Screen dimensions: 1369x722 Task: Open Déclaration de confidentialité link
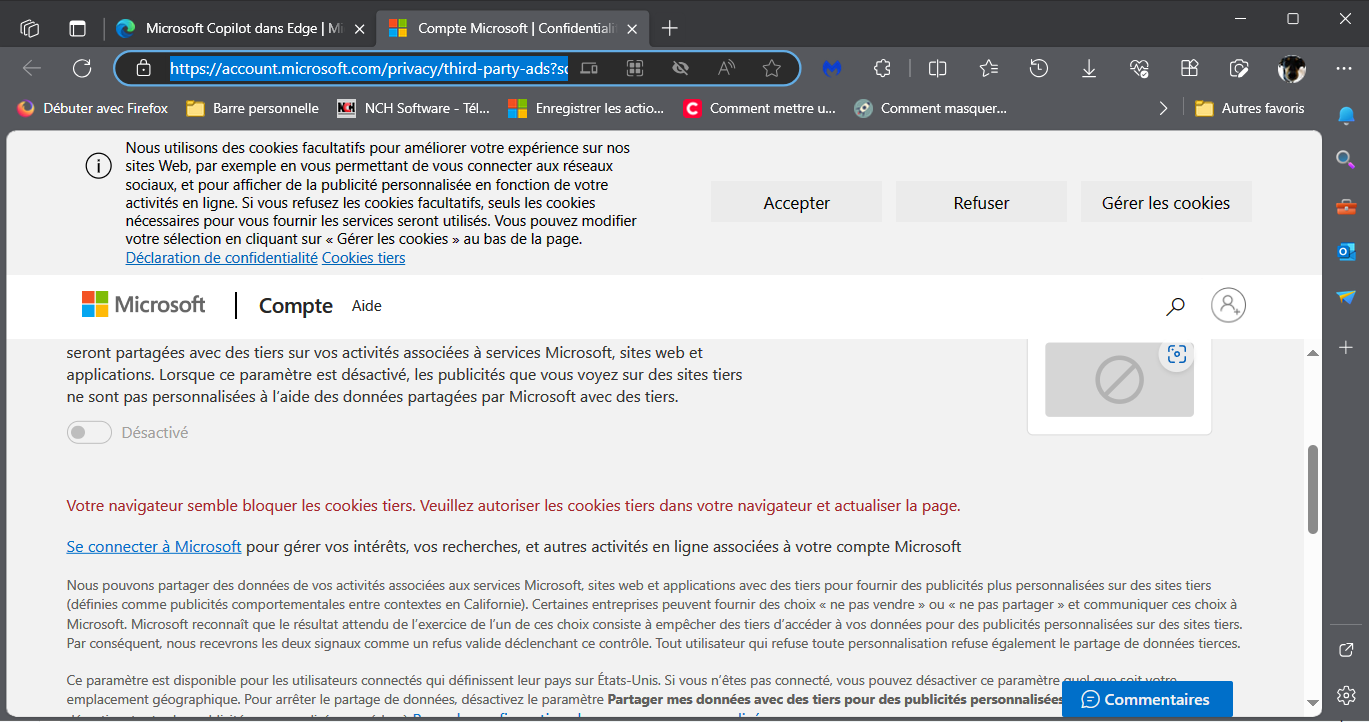[x=222, y=258]
